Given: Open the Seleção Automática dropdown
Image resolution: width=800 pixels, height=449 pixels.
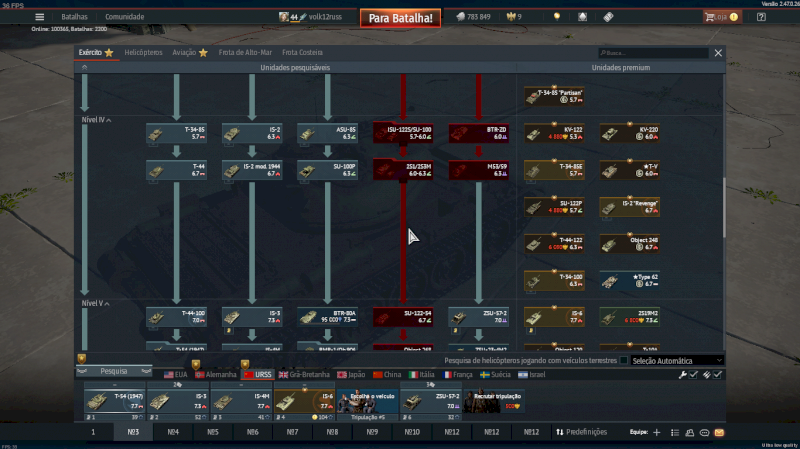Looking at the screenshot, I should coord(676,360).
